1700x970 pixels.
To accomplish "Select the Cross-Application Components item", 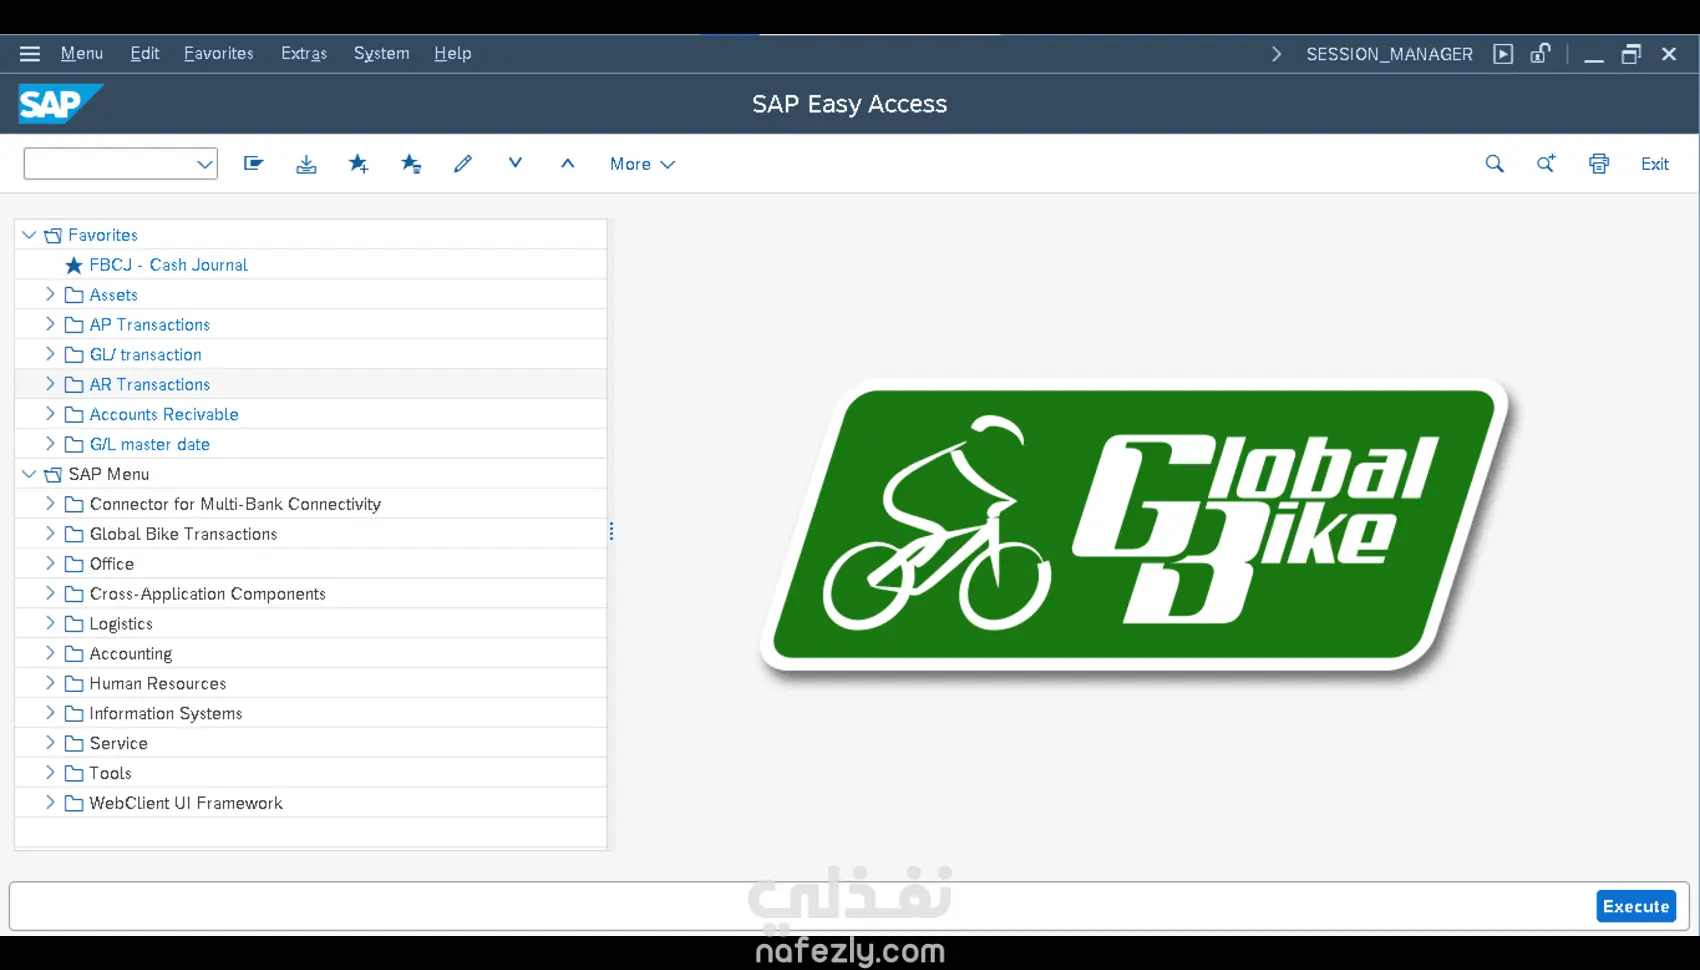I will click(x=208, y=594).
